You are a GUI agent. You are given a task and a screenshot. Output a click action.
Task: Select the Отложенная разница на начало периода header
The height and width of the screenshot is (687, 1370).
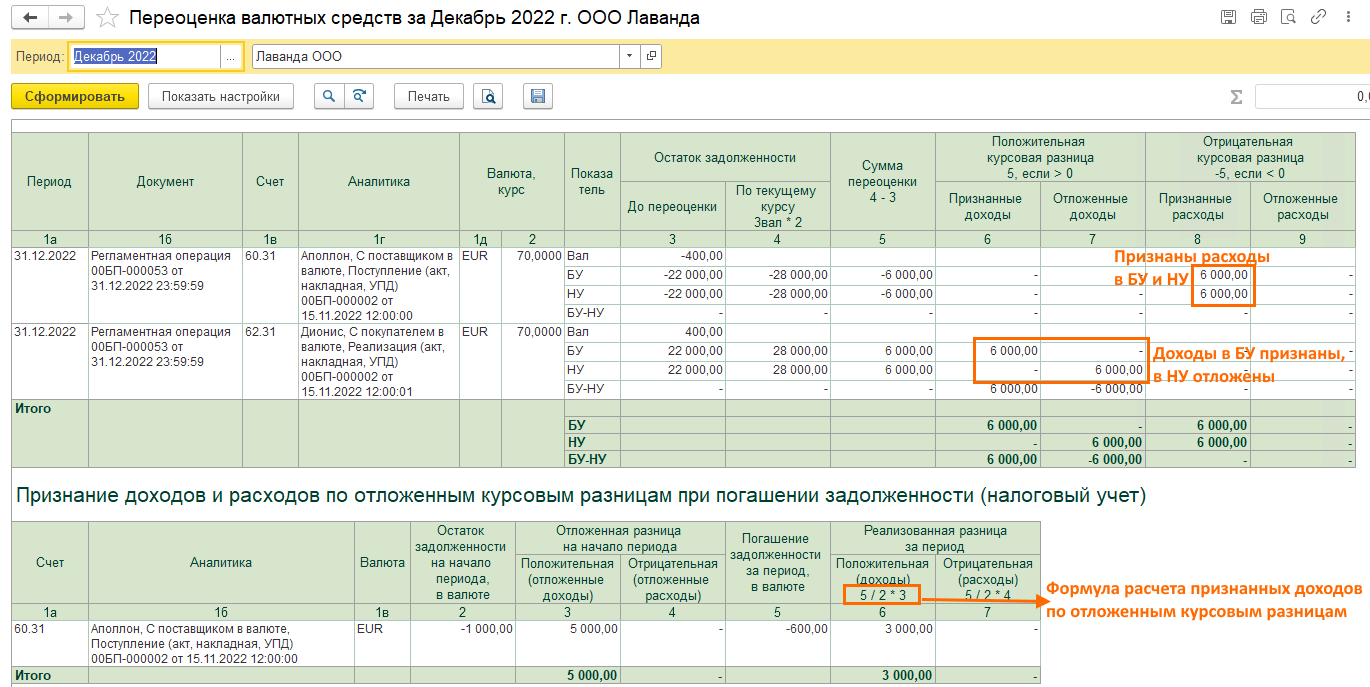click(x=620, y=538)
